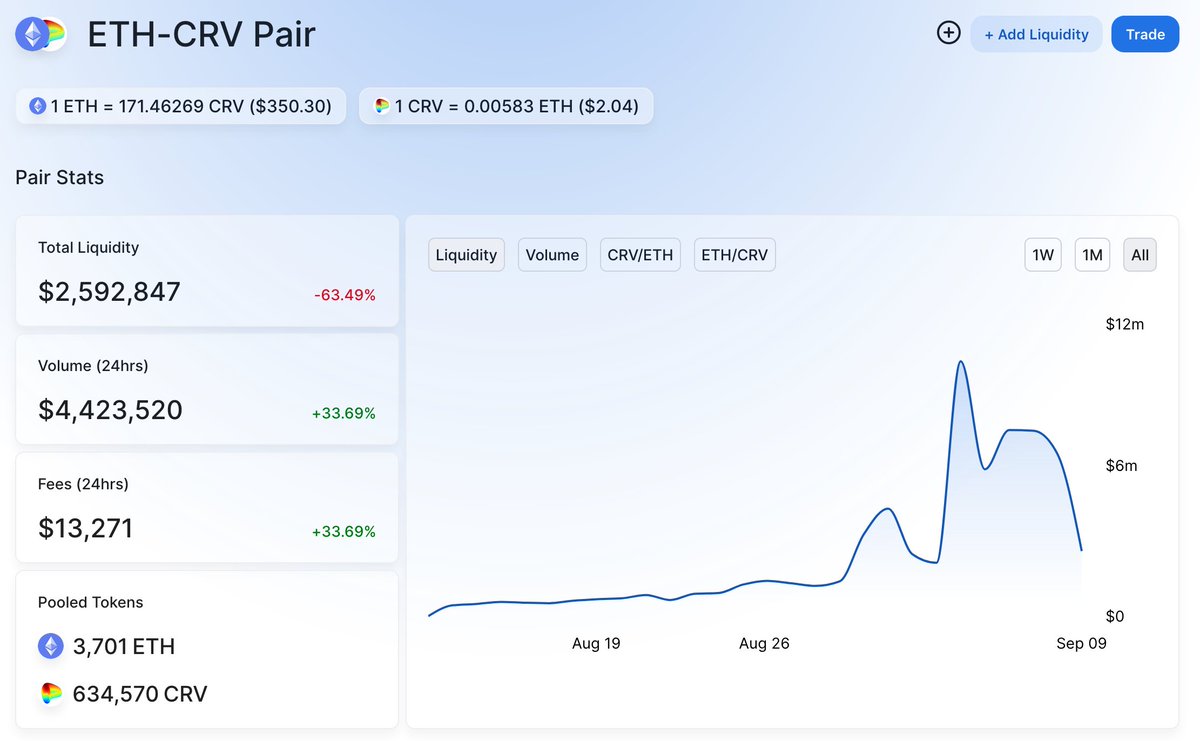Click the $2,592,847 liquidity value
The image size is (1200, 741).
pos(109,292)
